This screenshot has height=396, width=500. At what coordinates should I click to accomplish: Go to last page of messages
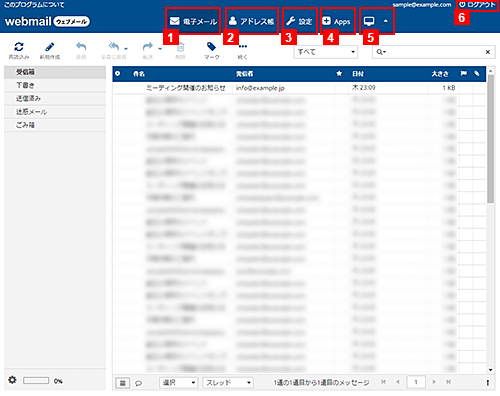click(x=448, y=382)
